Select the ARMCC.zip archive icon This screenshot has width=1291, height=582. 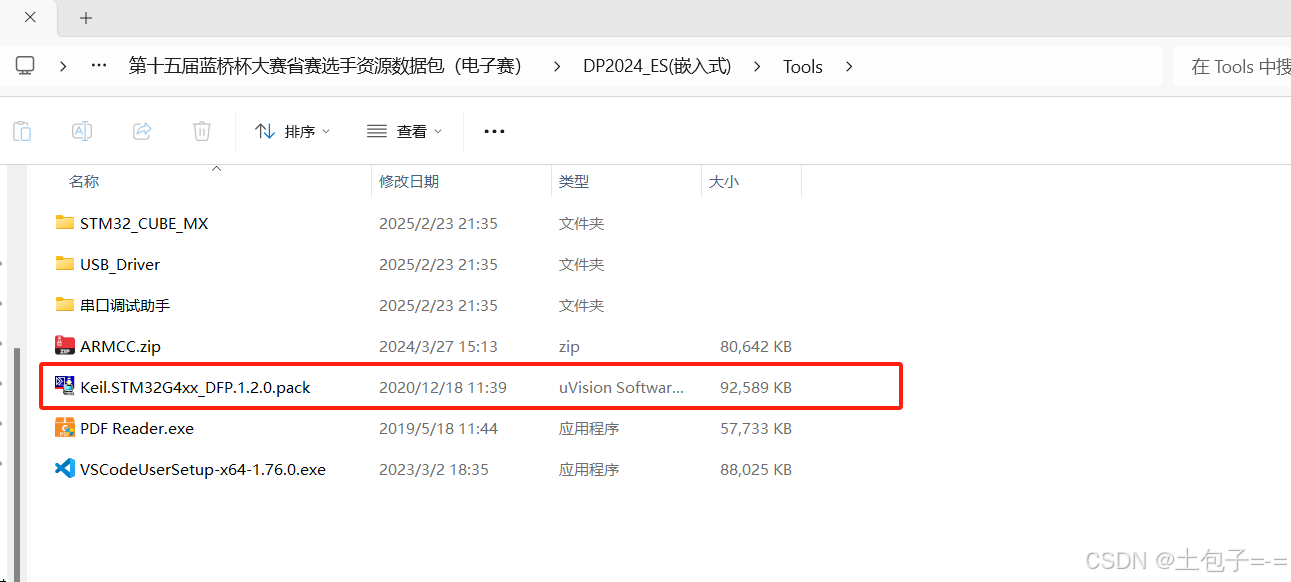[65, 346]
